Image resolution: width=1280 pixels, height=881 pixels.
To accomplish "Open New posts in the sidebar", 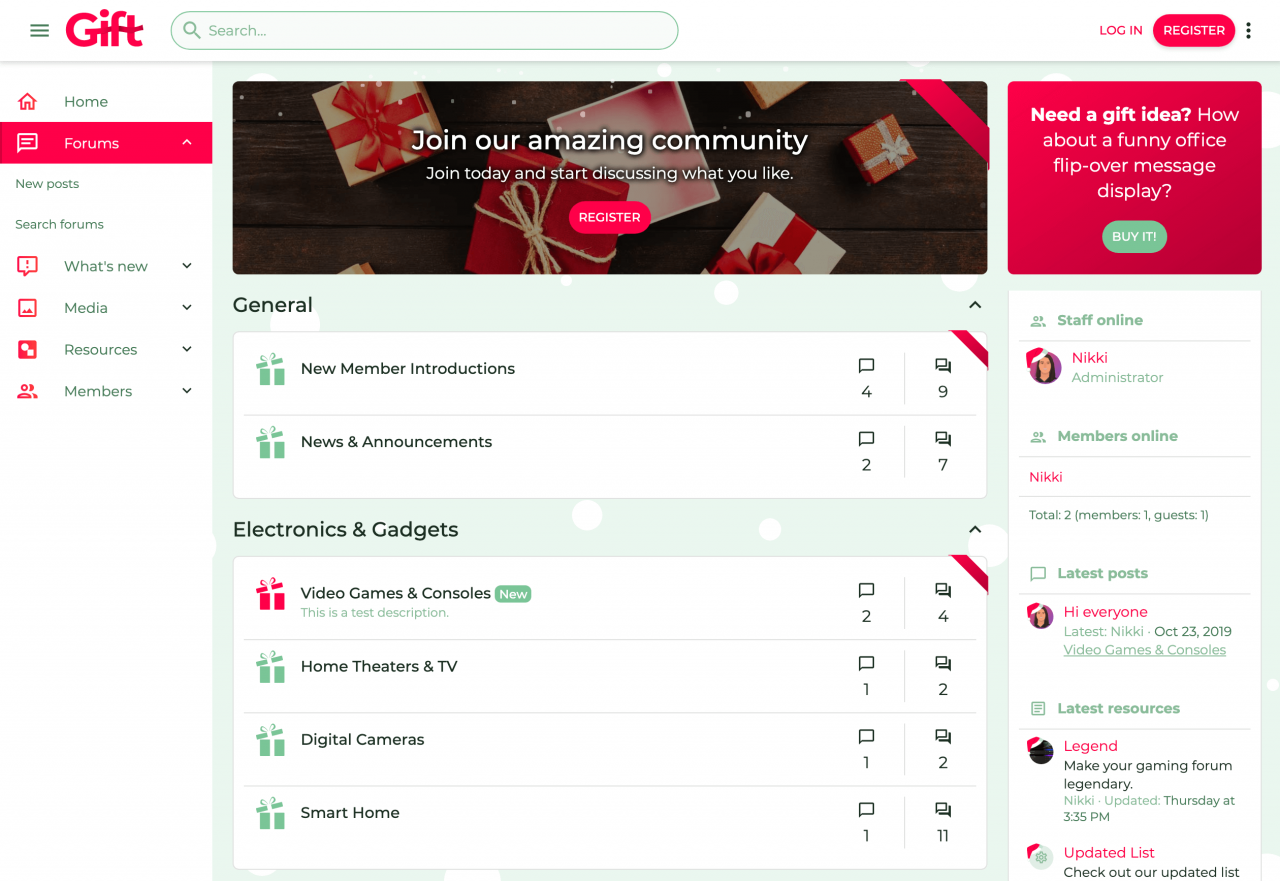I will tap(47, 184).
